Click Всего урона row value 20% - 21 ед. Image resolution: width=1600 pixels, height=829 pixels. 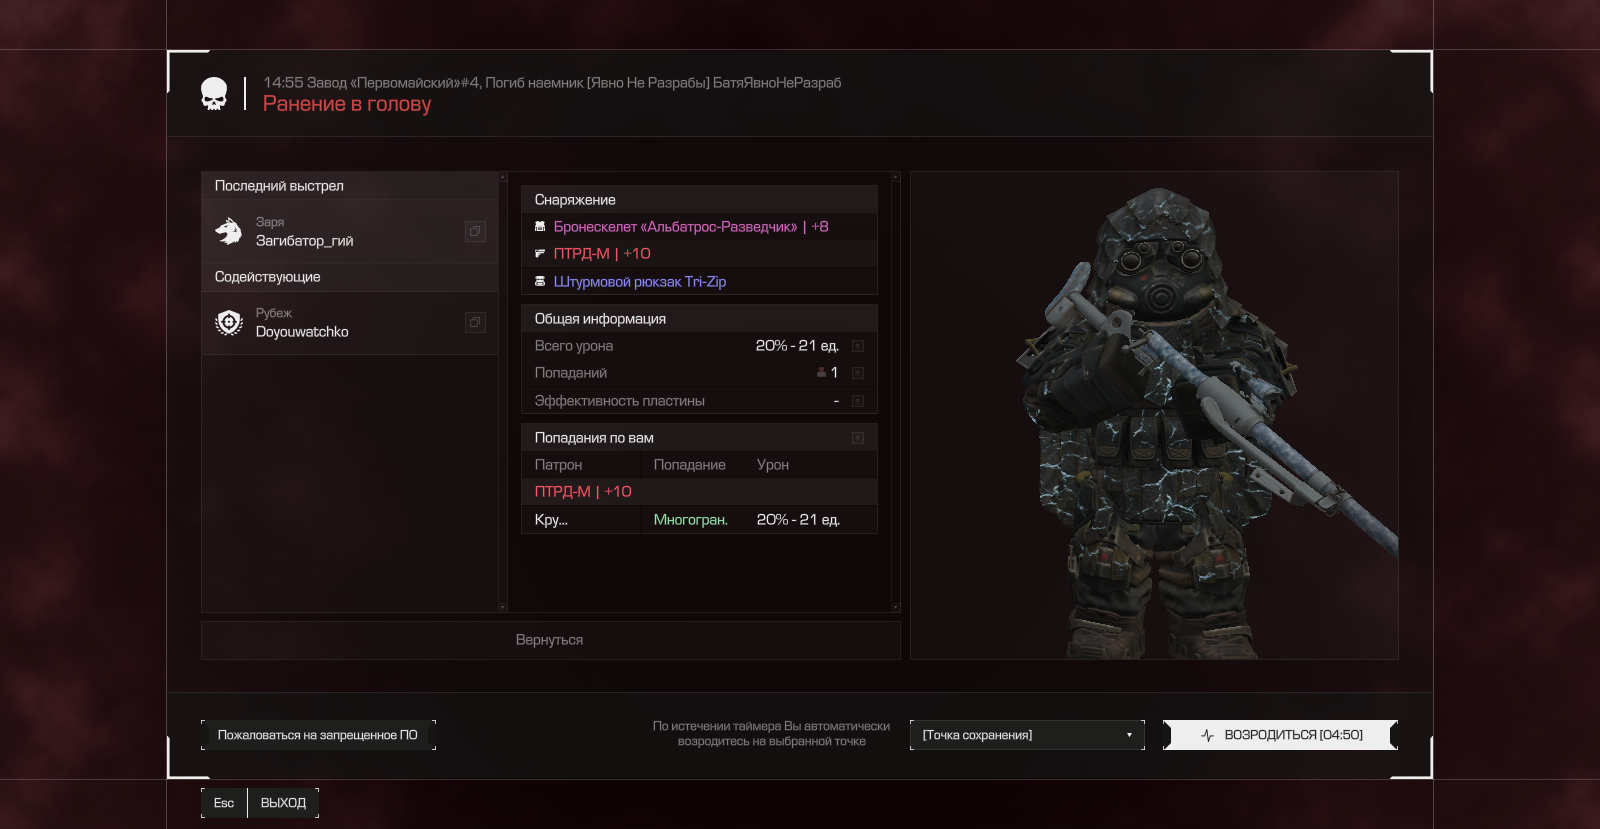[x=797, y=346]
